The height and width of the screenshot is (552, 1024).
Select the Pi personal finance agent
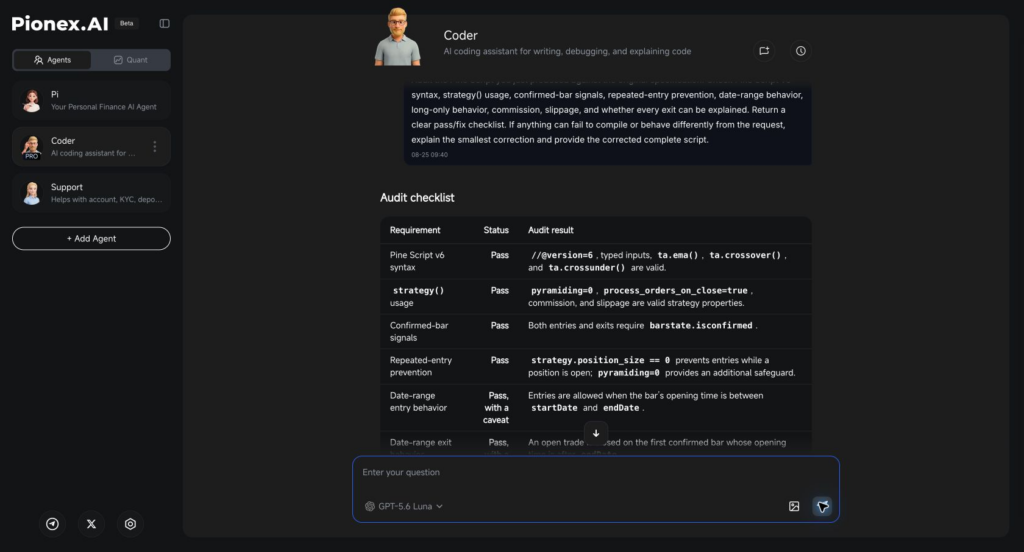(91, 100)
